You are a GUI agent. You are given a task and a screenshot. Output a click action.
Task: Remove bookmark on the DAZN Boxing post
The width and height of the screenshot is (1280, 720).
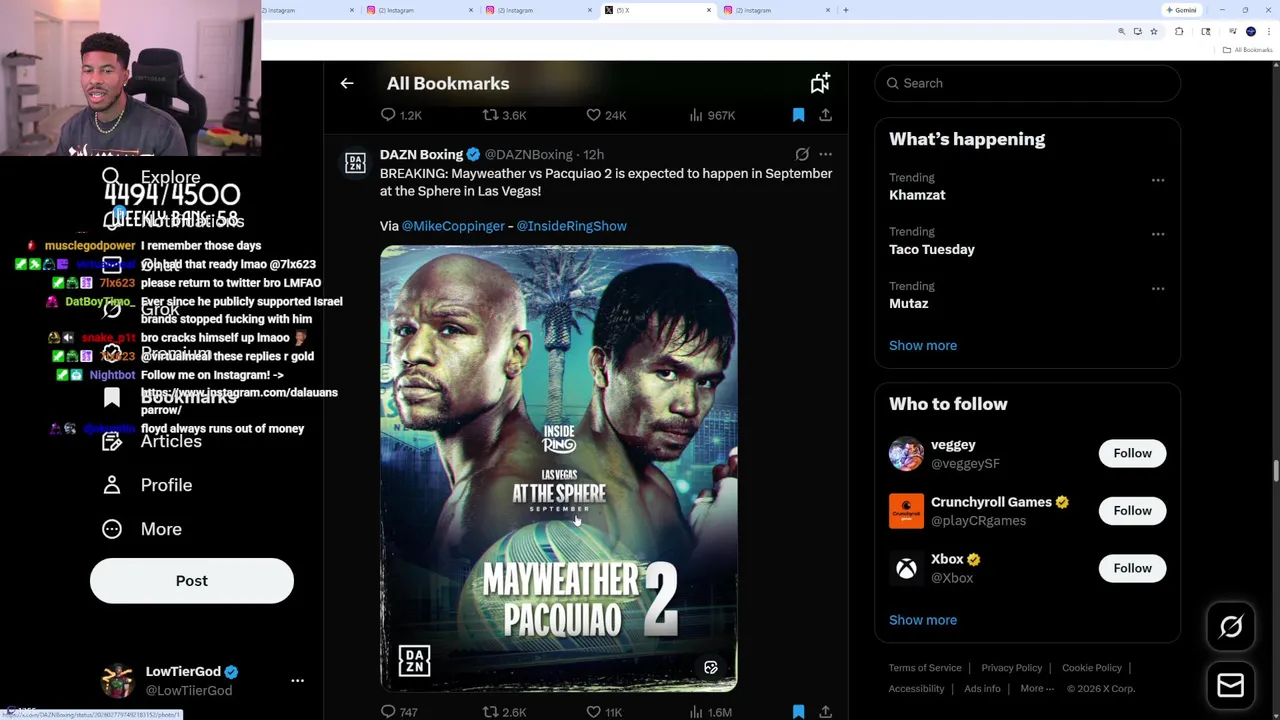click(798, 712)
